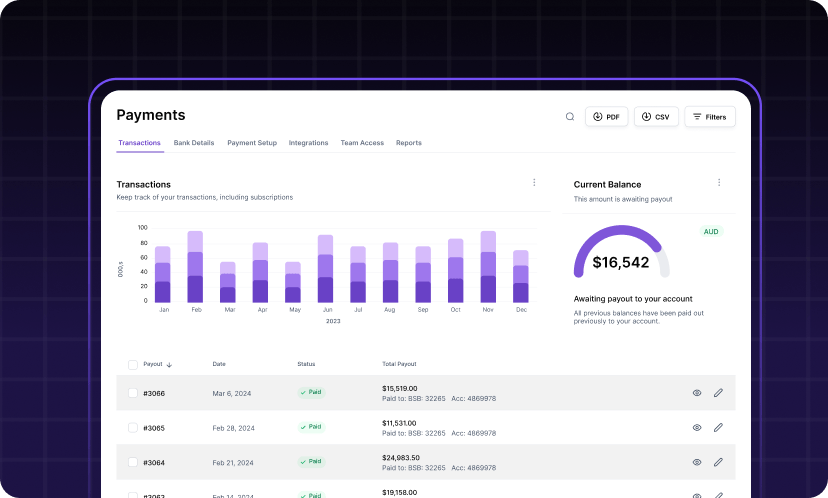Screen dimensions: 828x498
Task: Open Current Balance three-dot menu
Action: 718,183
